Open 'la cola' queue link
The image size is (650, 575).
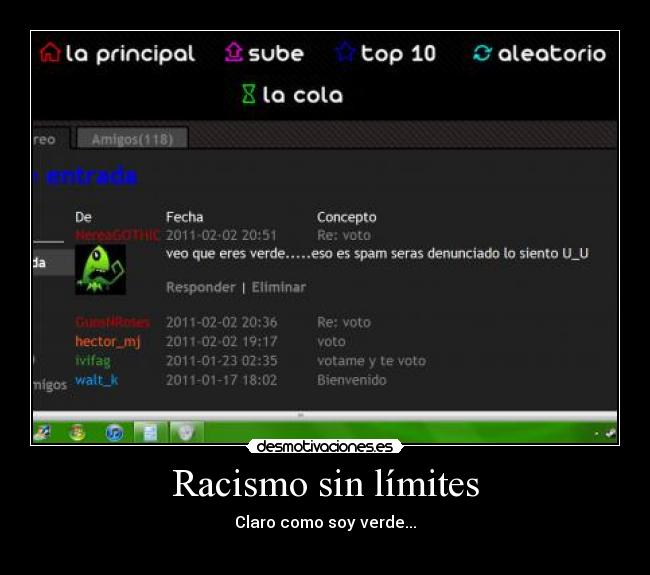303,95
